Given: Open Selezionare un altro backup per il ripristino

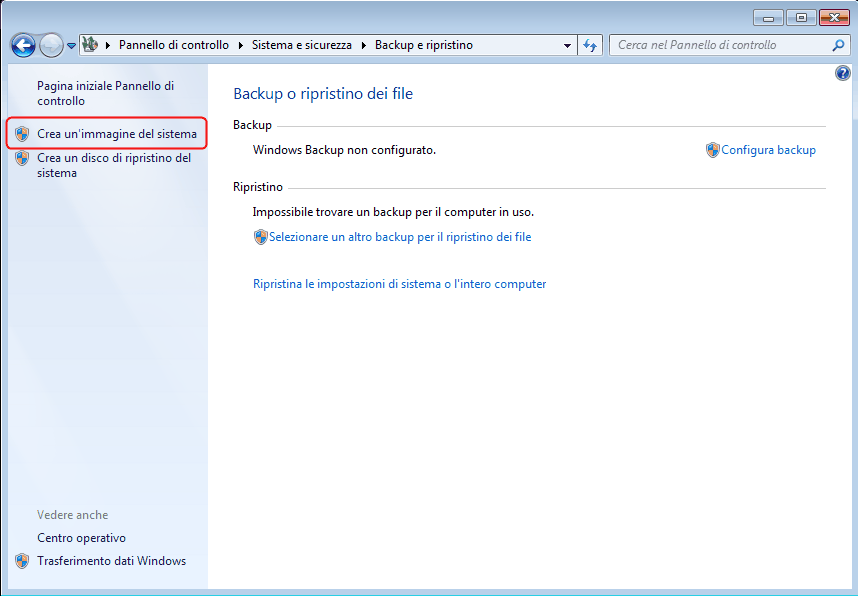Looking at the screenshot, I should tap(400, 237).
